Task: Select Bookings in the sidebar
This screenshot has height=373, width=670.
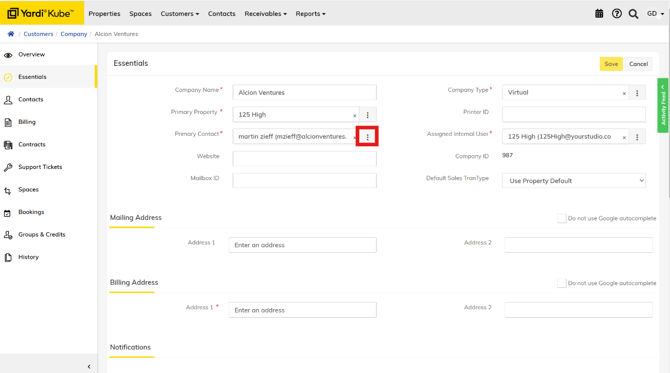Action: point(48,212)
